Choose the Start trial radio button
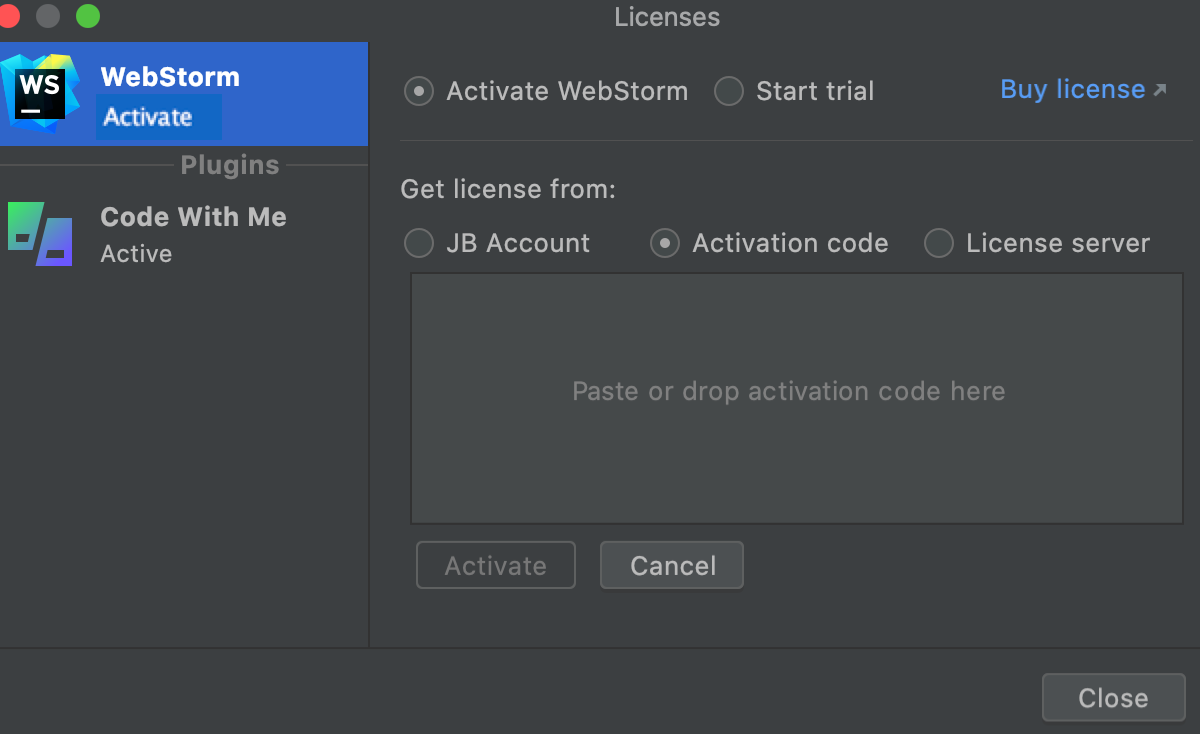The width and height of the screenshot is (1200, 734). coord(729,92)
